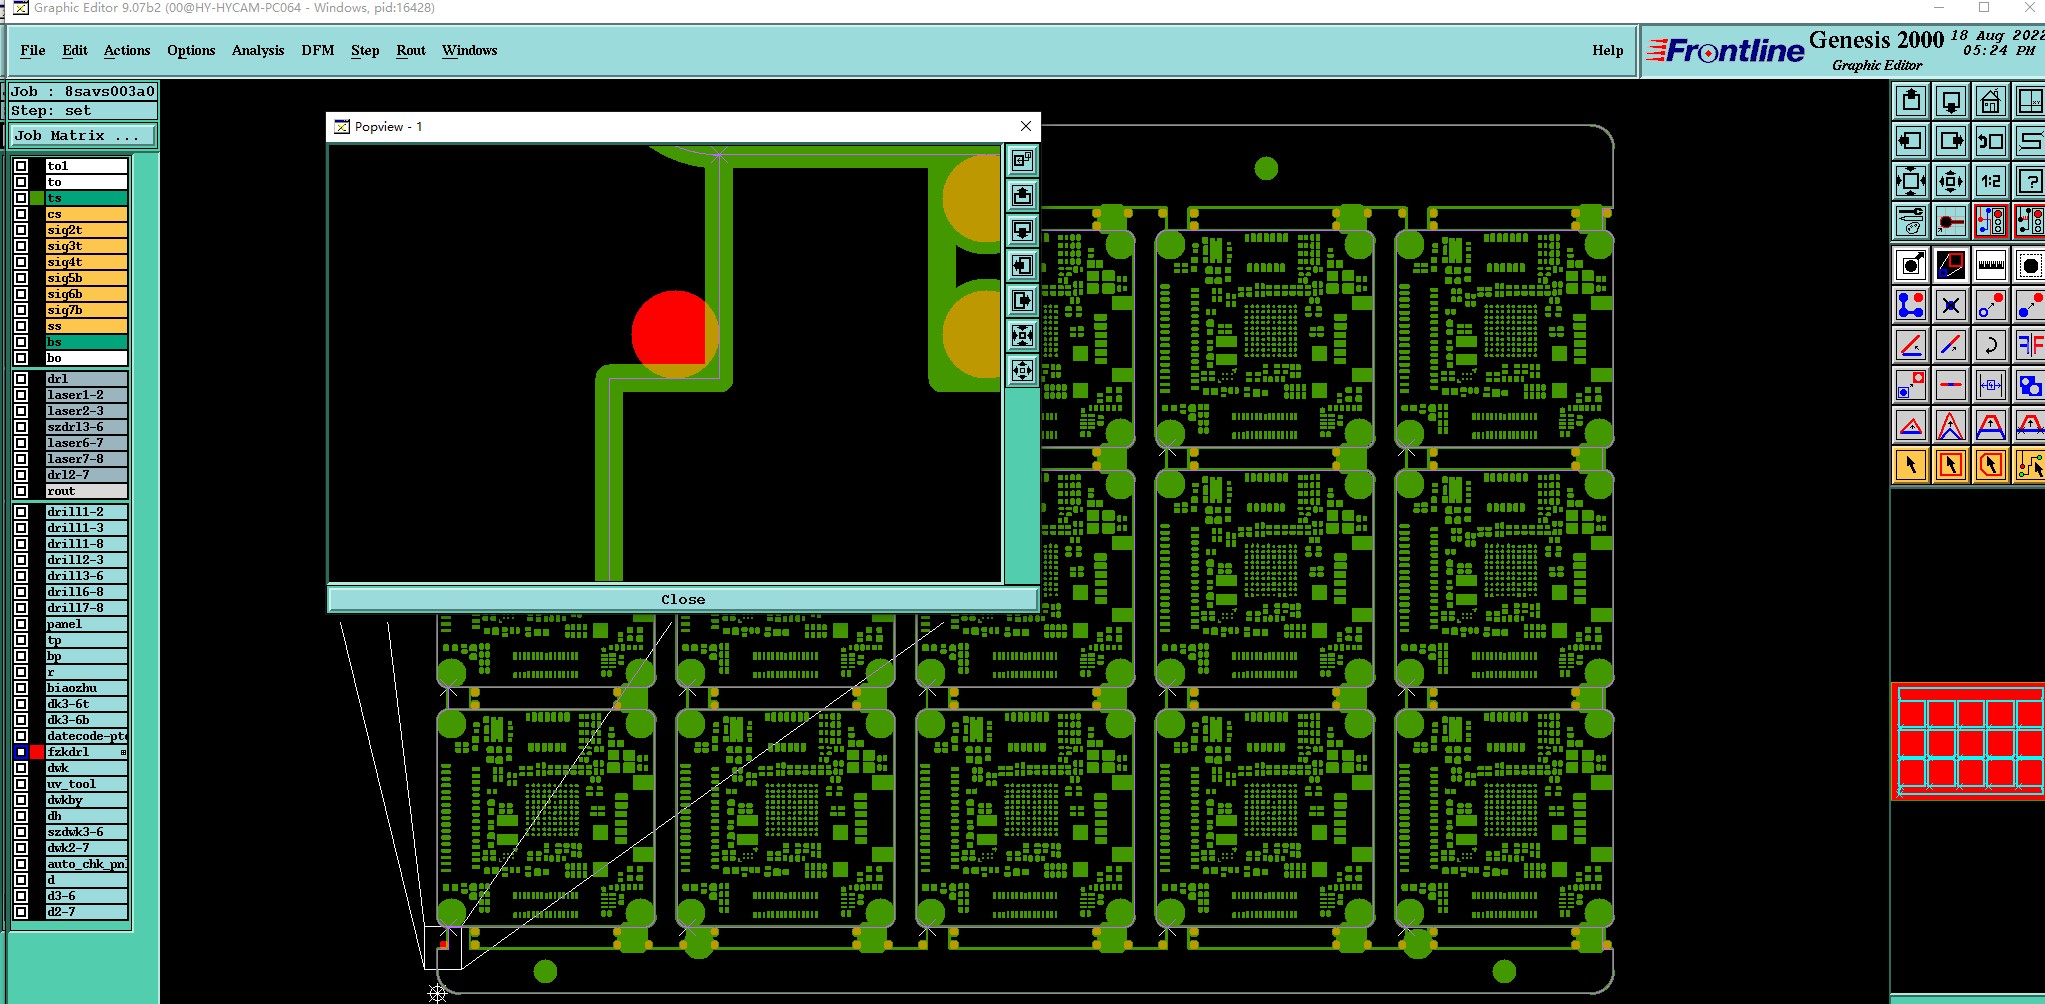Screen dimensions: 2045x1004
Task: Click the Close button in Popview
Action: [683, 599]
